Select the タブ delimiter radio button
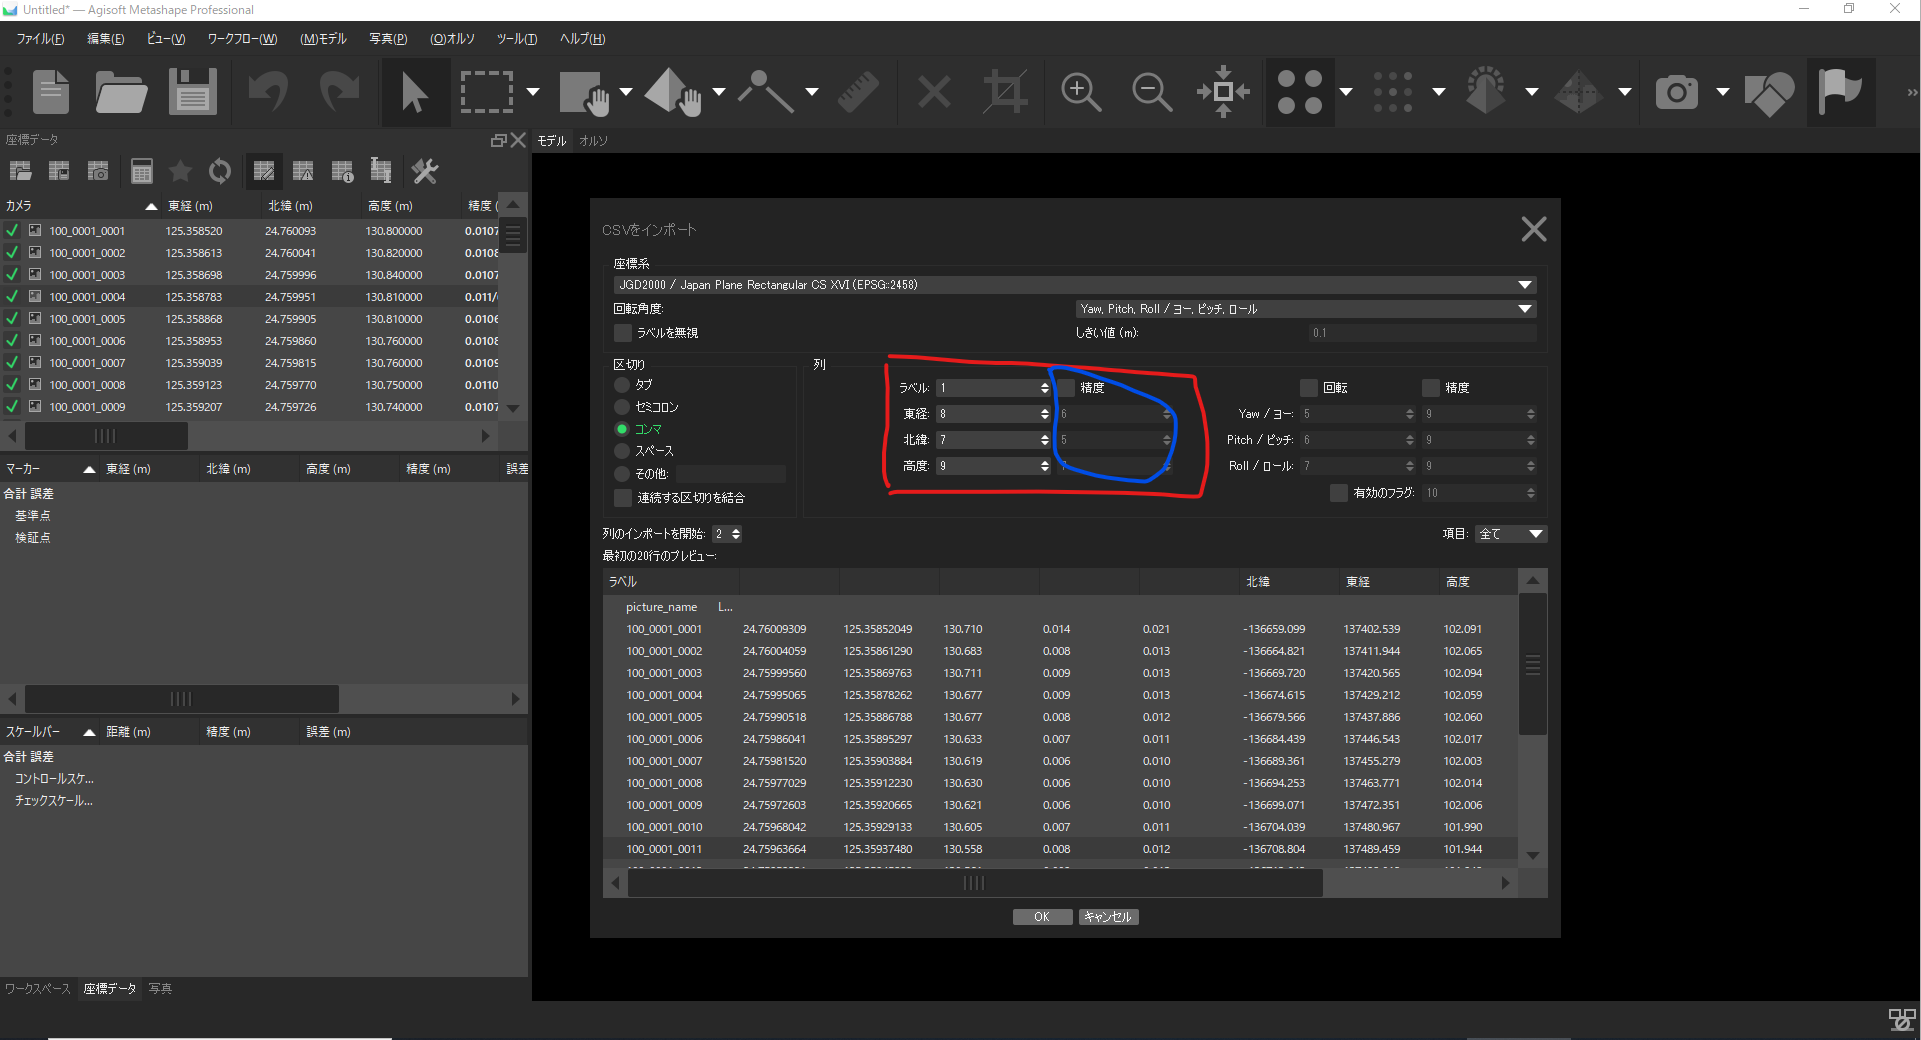The height and width of the screenshot is (1040, 1921). click(622, 385)
